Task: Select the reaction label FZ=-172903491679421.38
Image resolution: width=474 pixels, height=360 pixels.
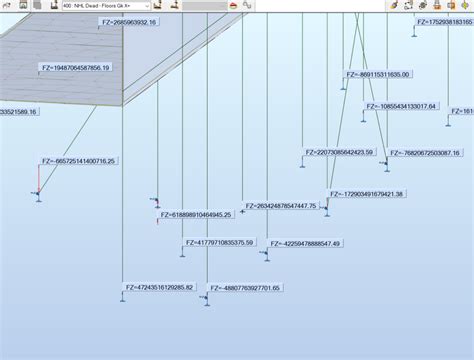Action: click(x=367, y=194)
